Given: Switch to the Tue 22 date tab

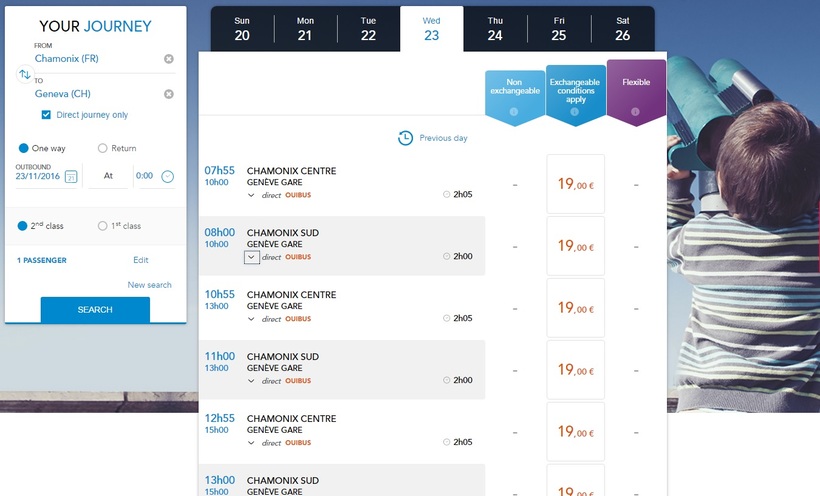Looking at the screenshot, I should click(368, 28).
